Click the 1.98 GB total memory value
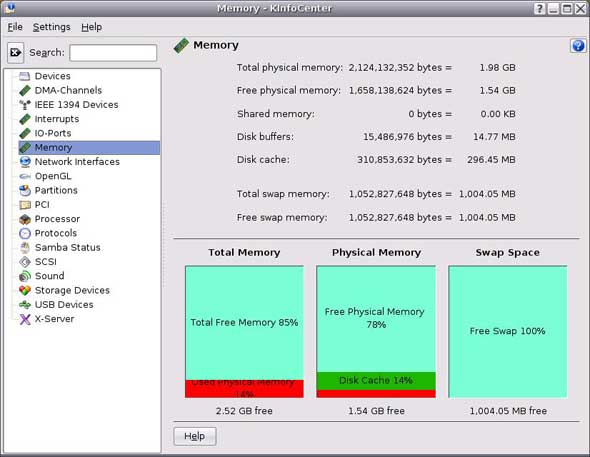 [497, 68]
